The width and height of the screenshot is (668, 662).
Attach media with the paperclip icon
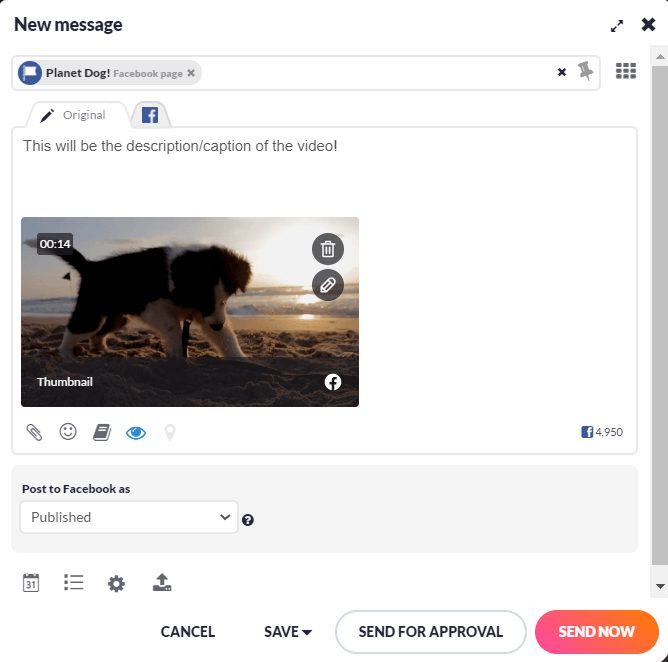(34, 432)
